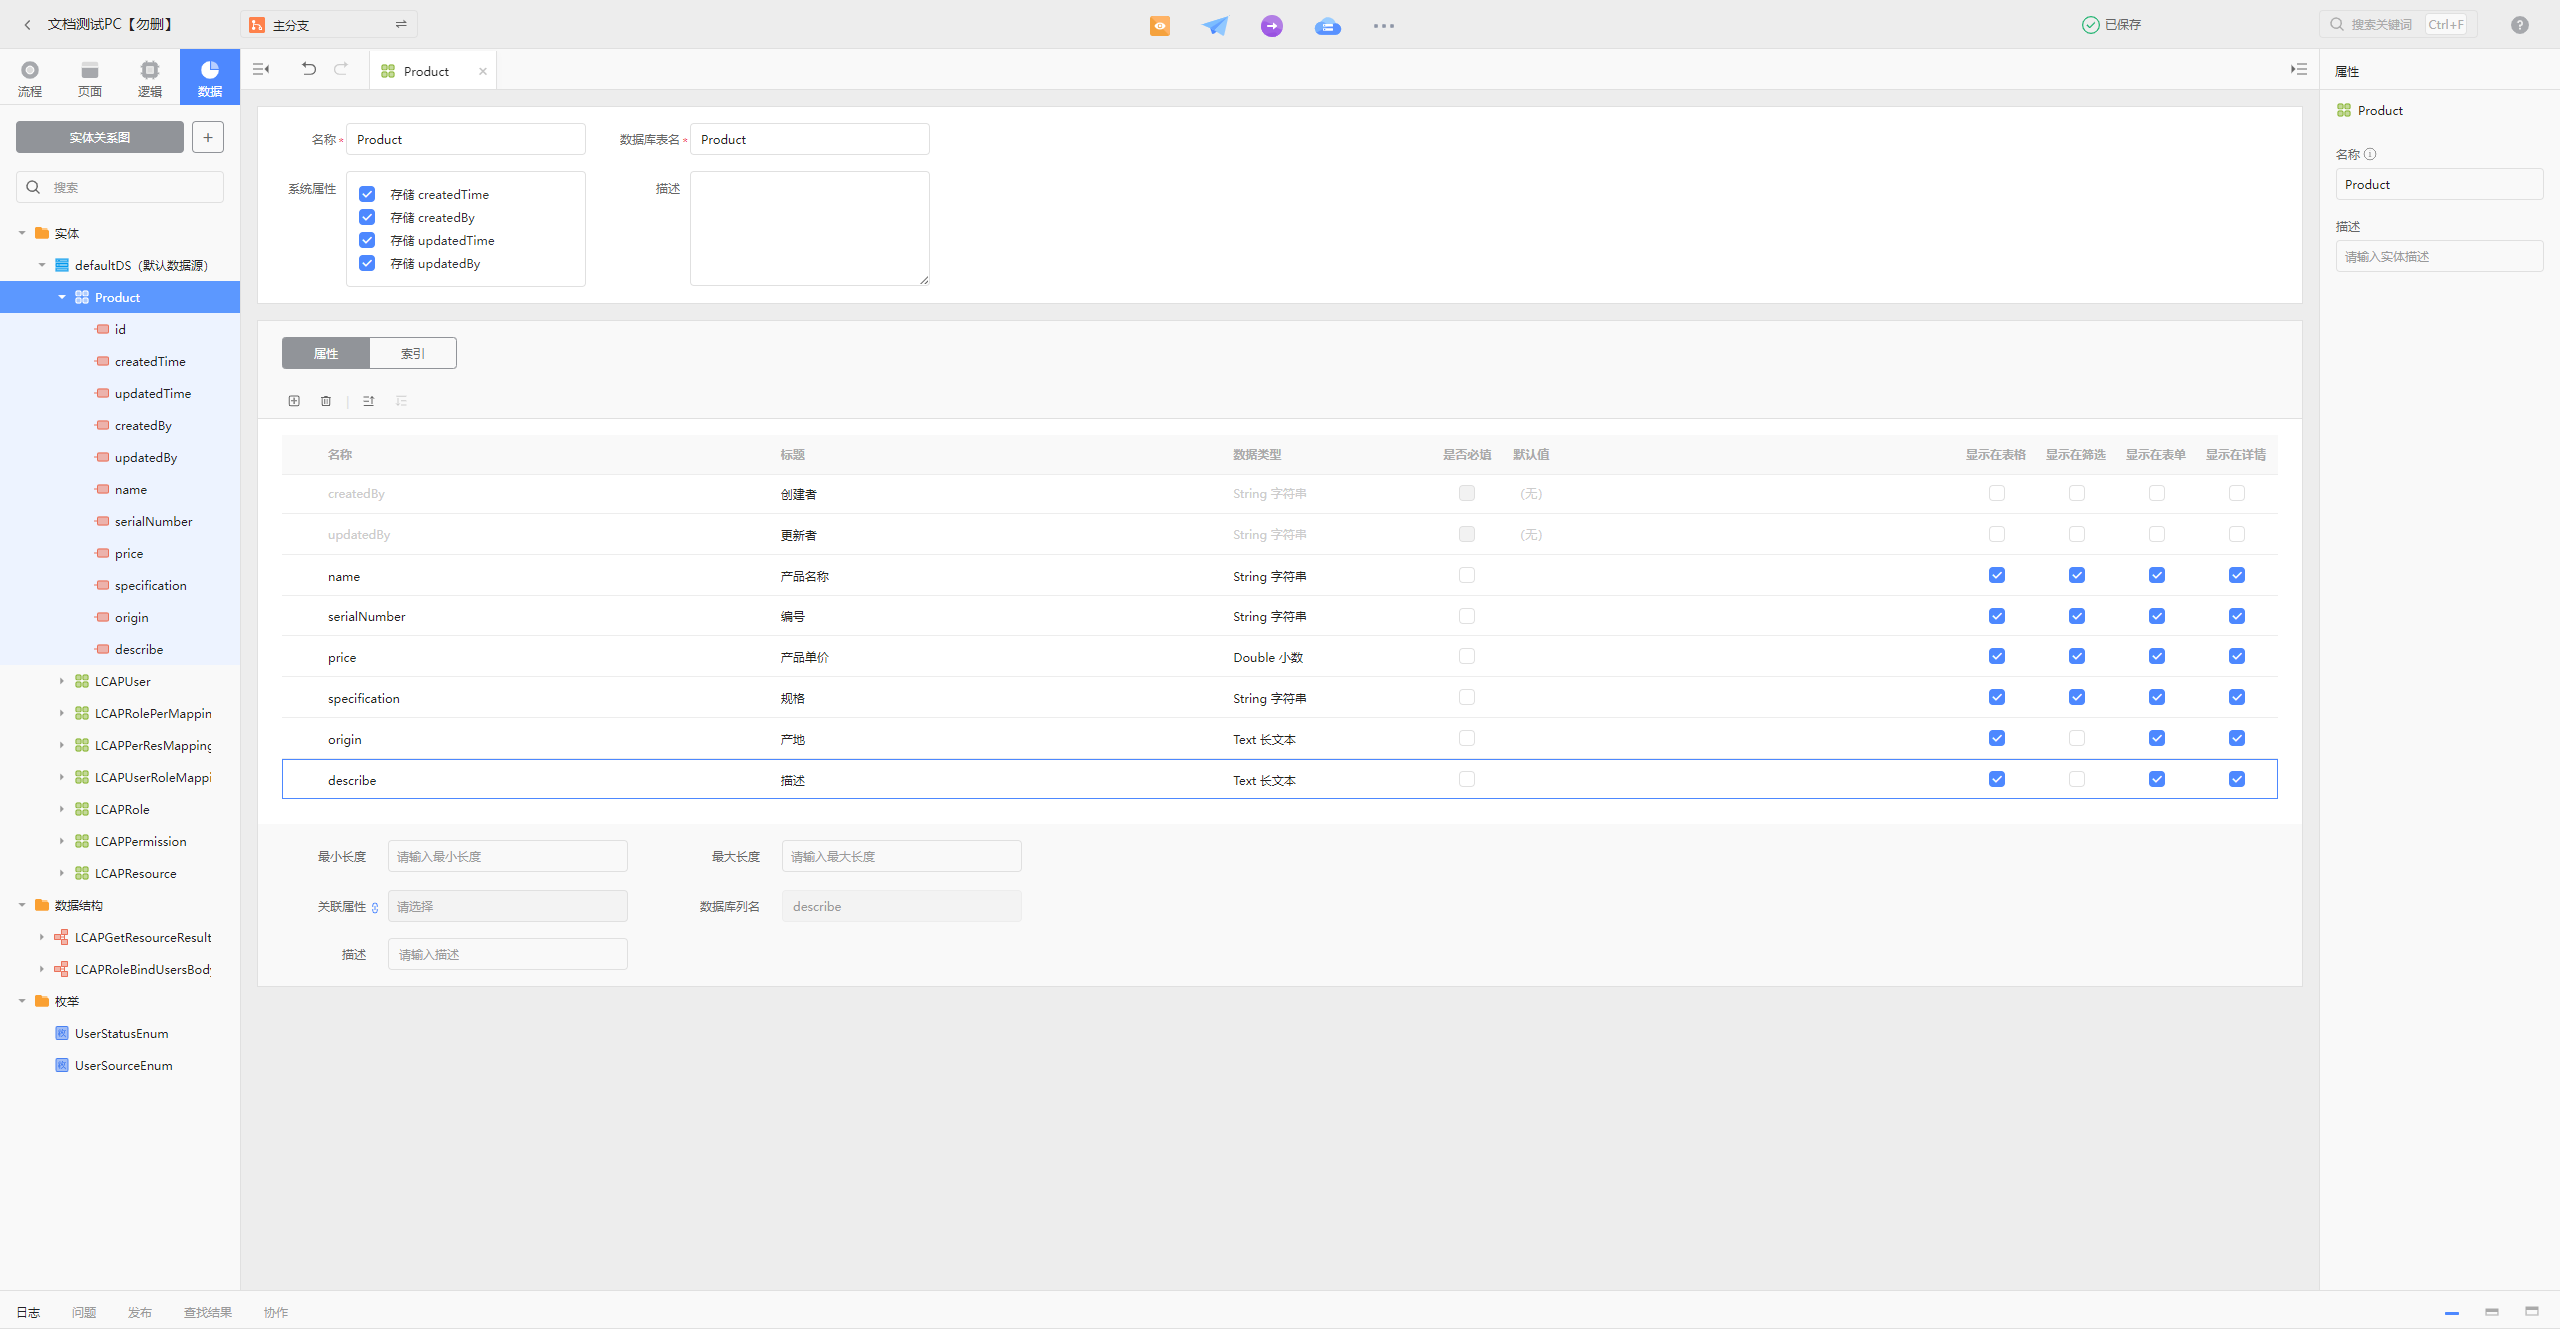Screen dimensions: 2560x1329
Task: Expand the LCAPUser entity
Action: pyautogui.click(x=62, y=681)
